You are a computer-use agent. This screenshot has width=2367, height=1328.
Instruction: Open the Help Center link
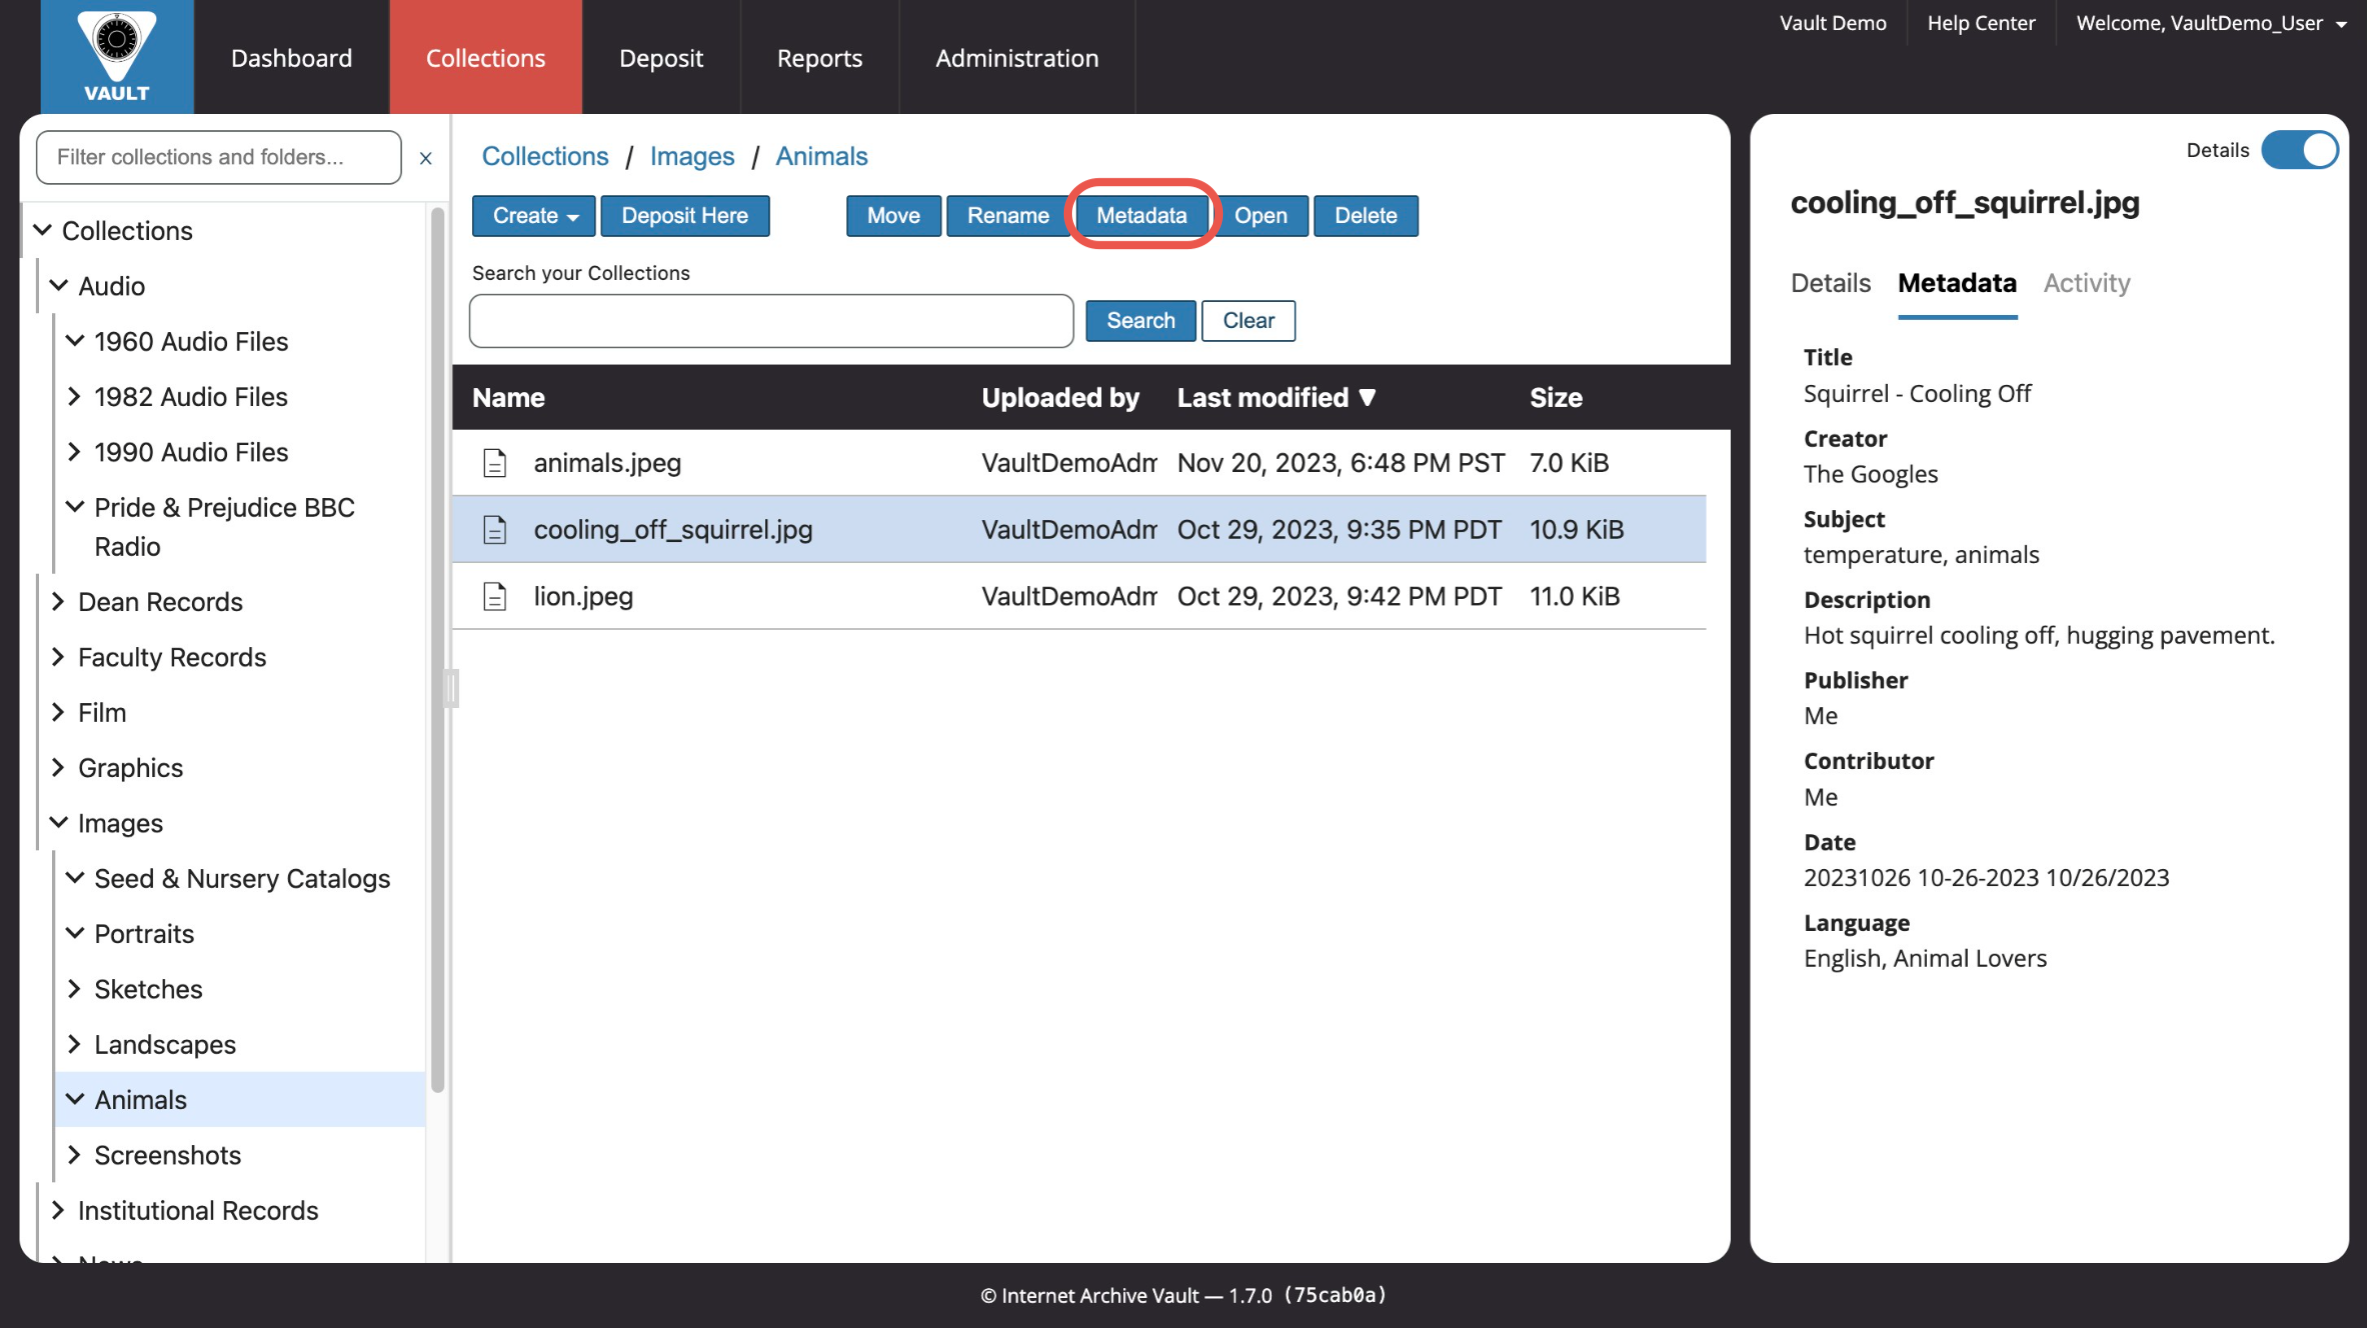1981,23
